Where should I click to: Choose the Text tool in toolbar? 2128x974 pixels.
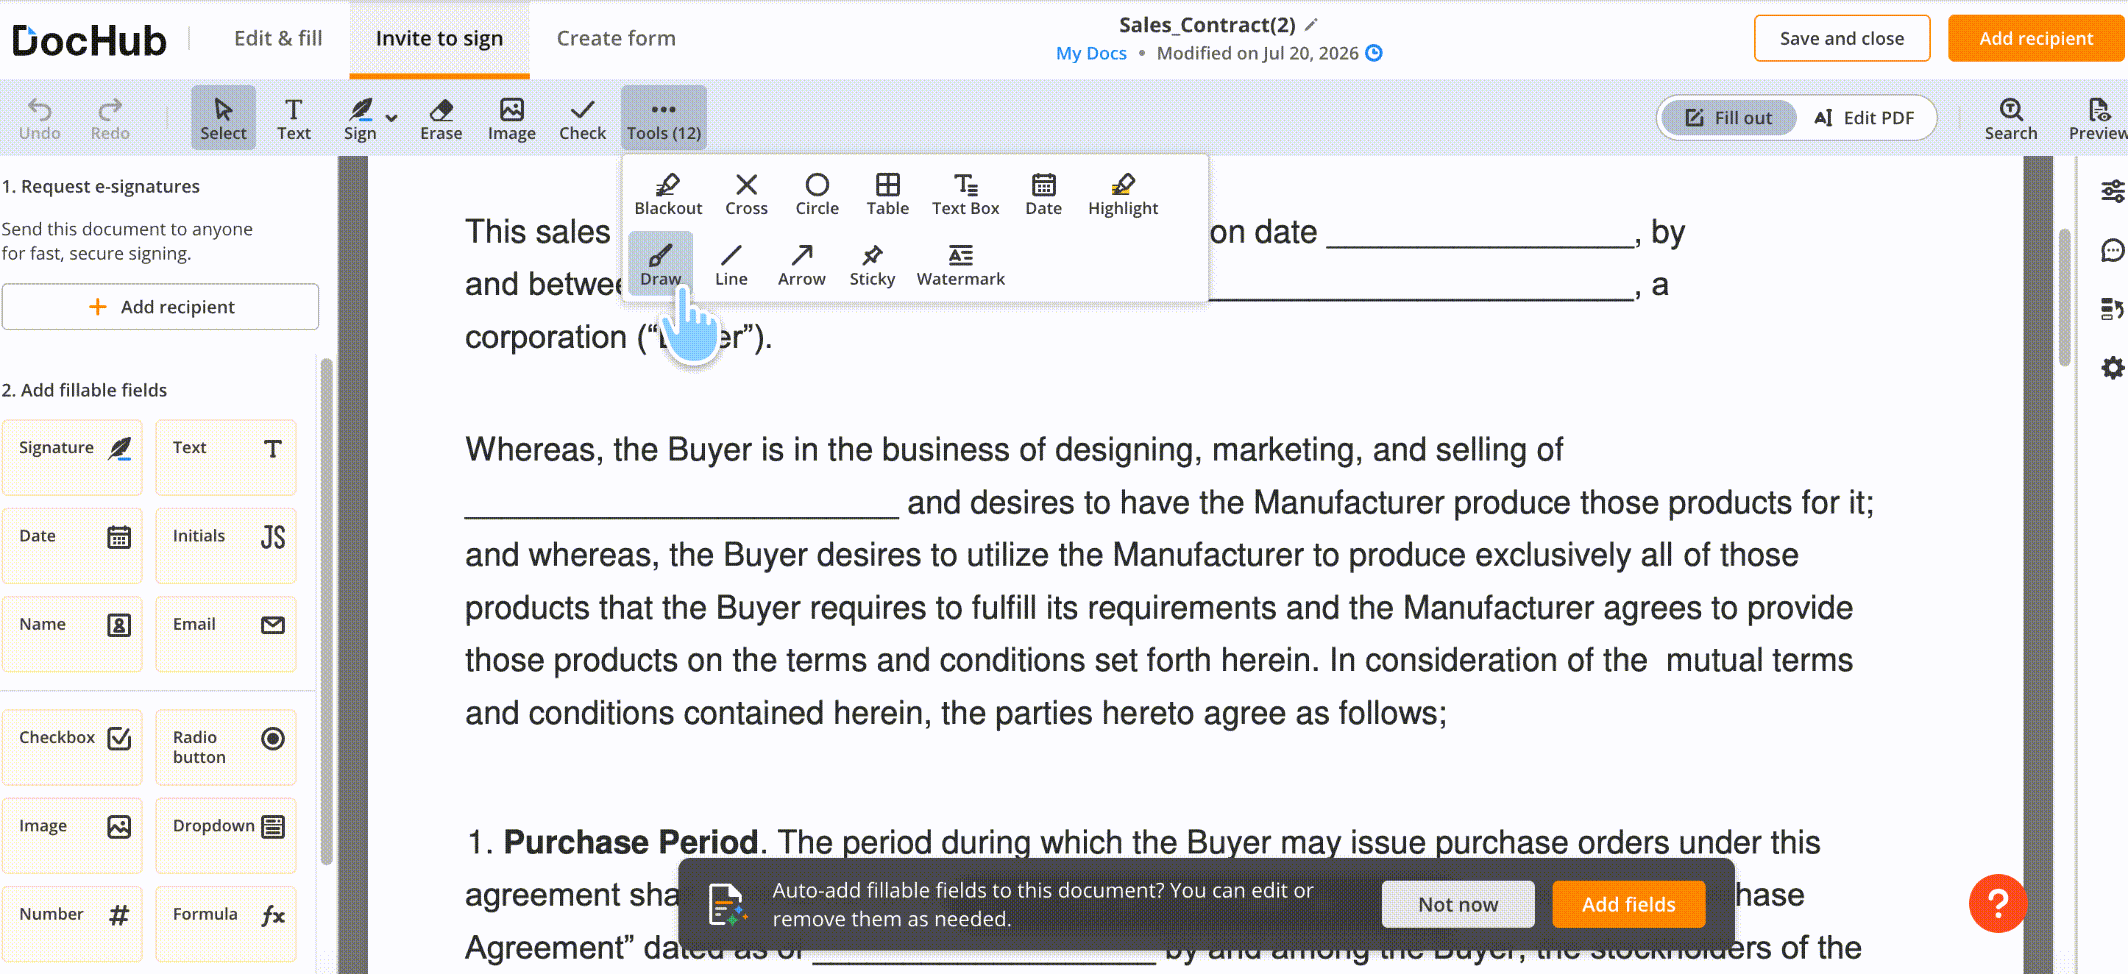coord(293,118)
